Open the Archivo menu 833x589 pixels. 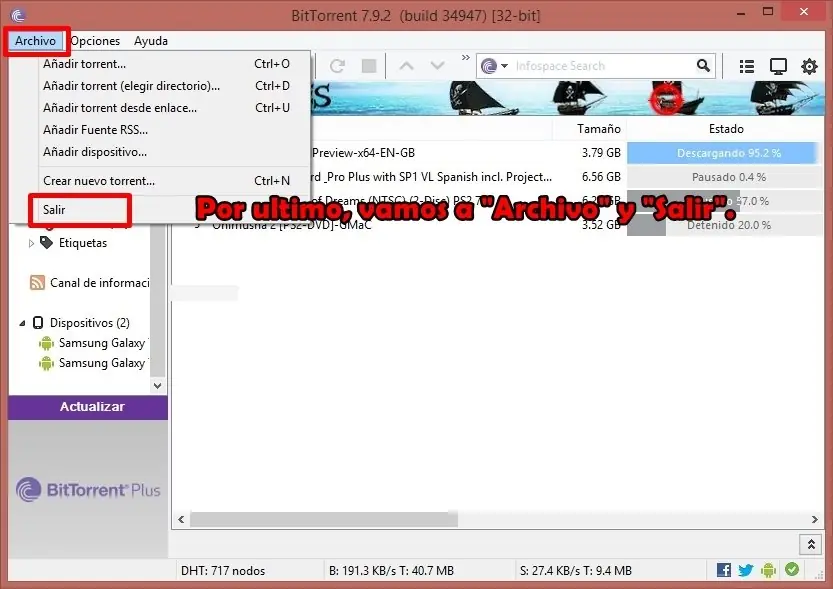(x=35, y=41)
